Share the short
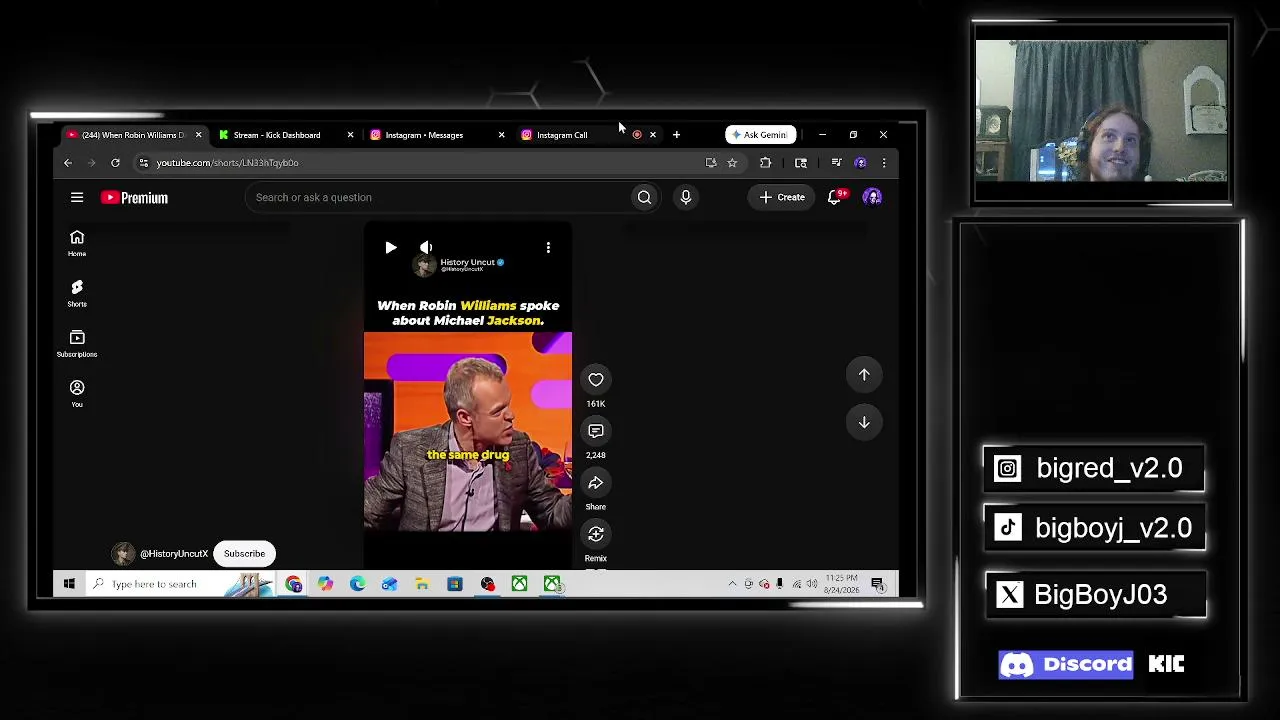Screen dimensions: 1280x720 click(596, 483)
